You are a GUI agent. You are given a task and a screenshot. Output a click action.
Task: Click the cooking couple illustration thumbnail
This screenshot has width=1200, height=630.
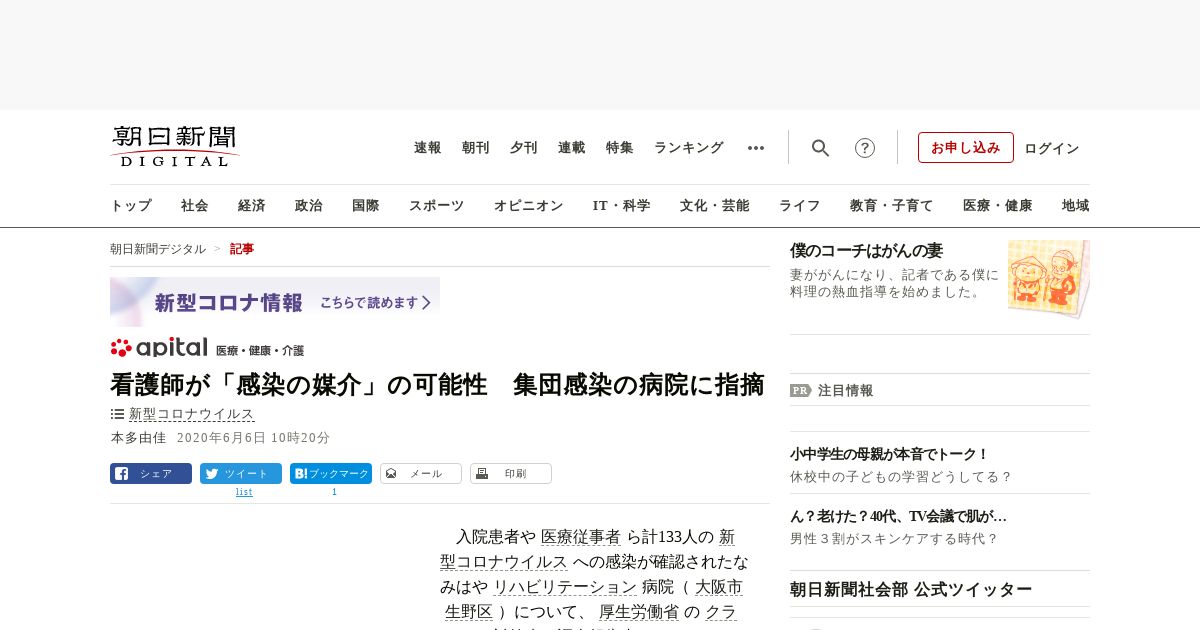click(1049, 278)
